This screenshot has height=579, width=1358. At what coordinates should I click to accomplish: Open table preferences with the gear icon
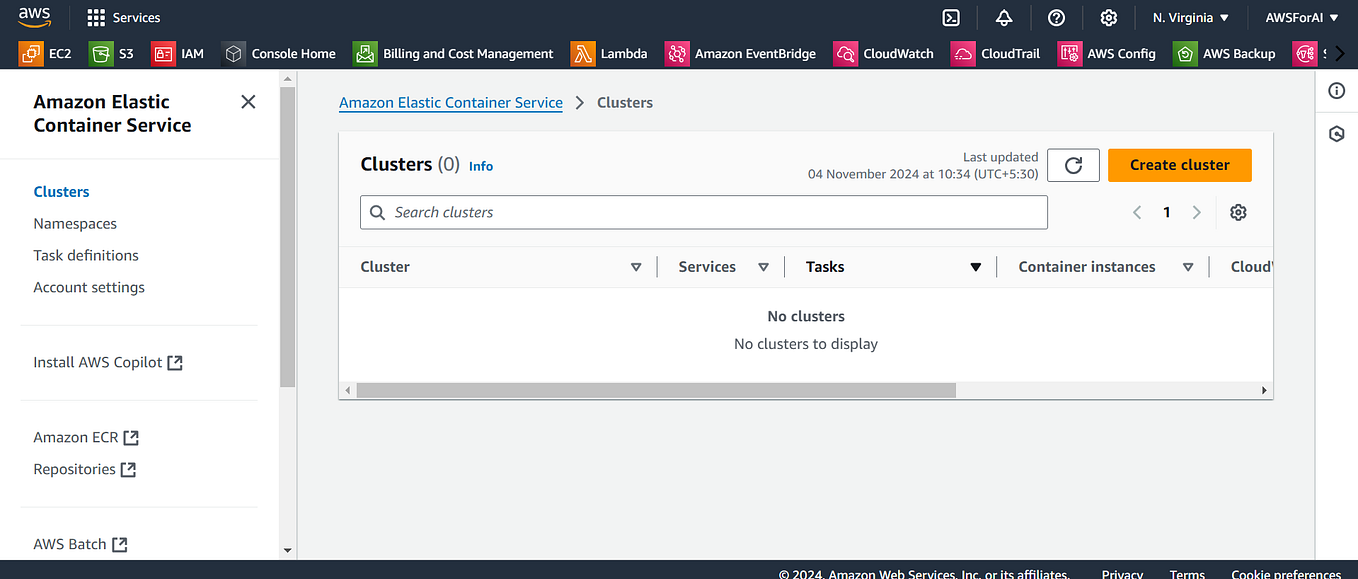1238,212
